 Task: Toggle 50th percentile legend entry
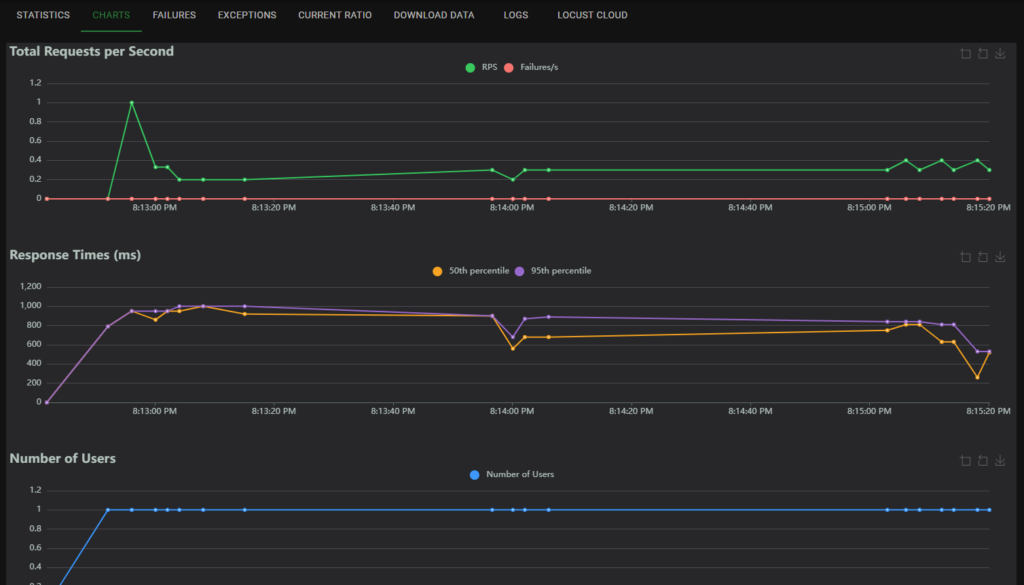471,271
